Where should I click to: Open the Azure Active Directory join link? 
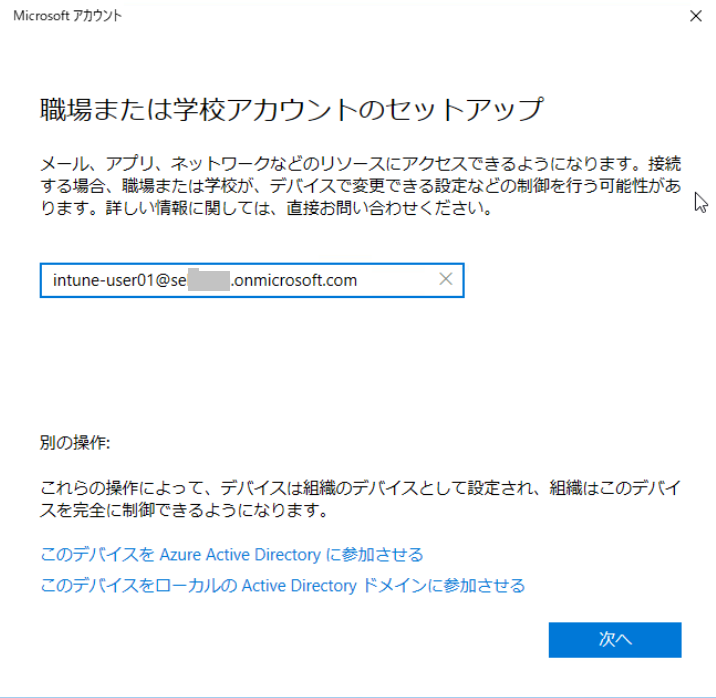click(x=232, y=555)
